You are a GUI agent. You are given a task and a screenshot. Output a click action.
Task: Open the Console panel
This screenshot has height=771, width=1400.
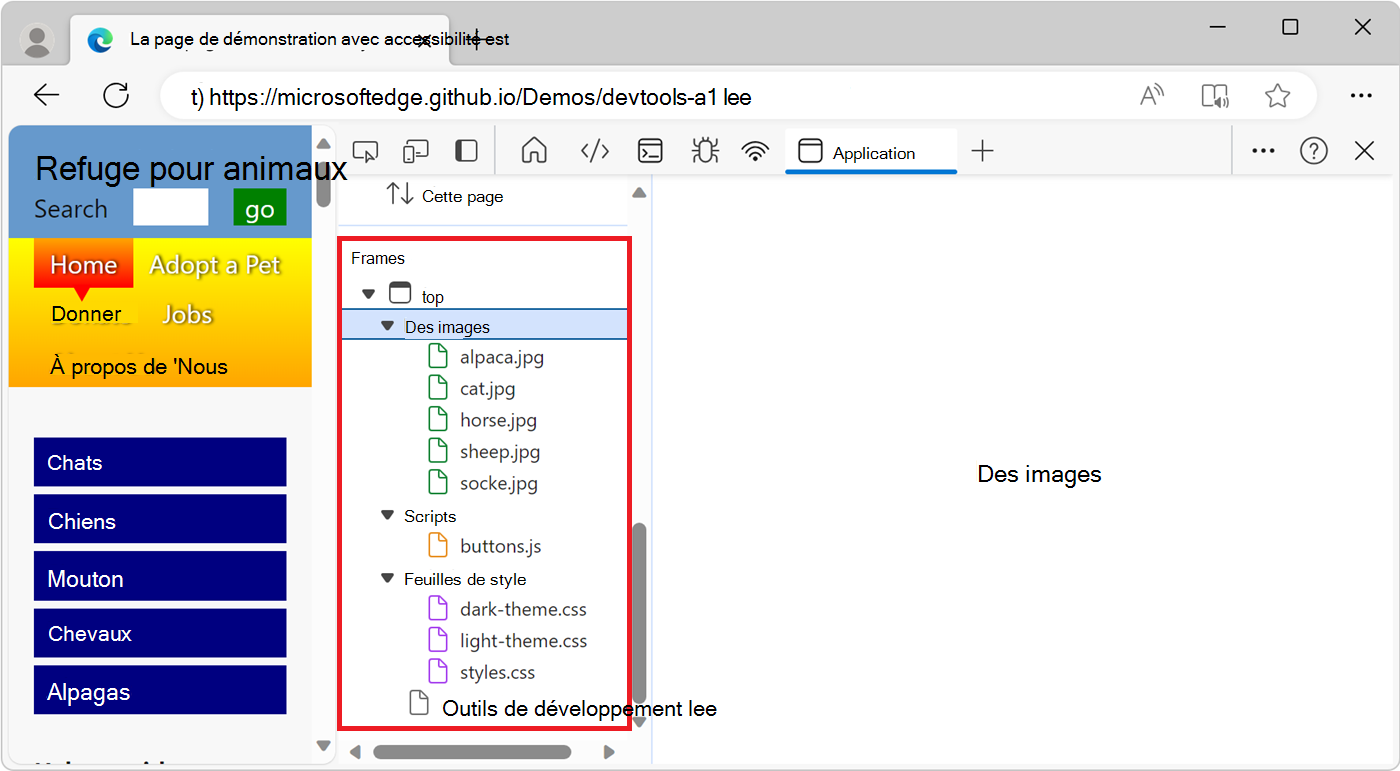pos(650,150)
